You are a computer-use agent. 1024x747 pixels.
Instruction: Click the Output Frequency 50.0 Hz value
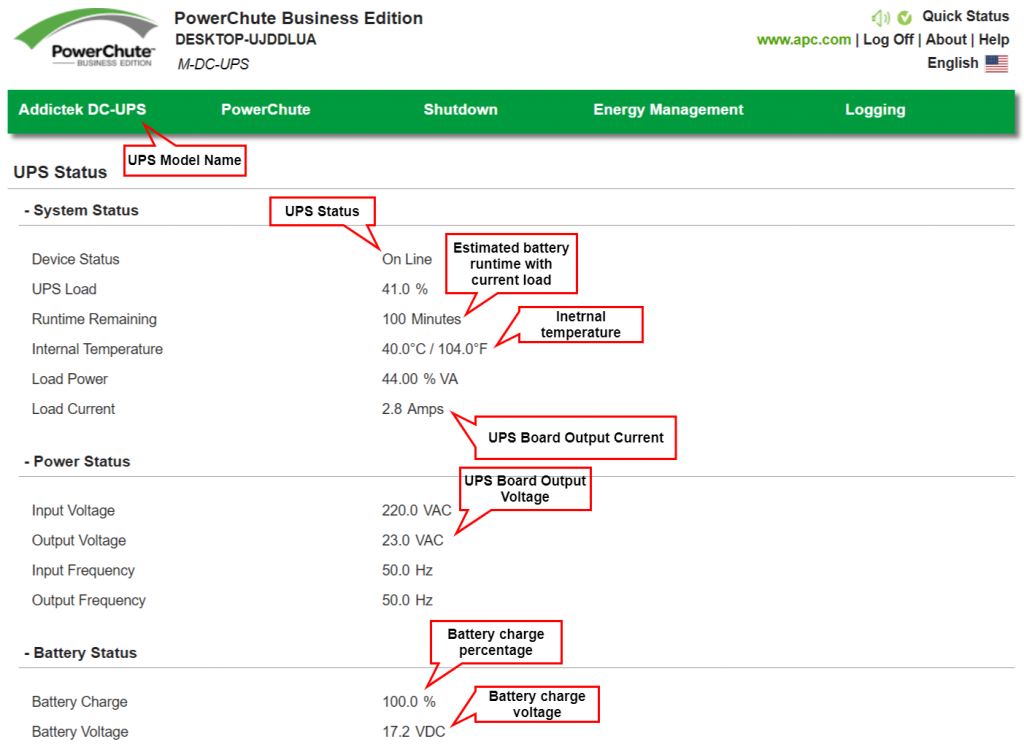point(408,601)
